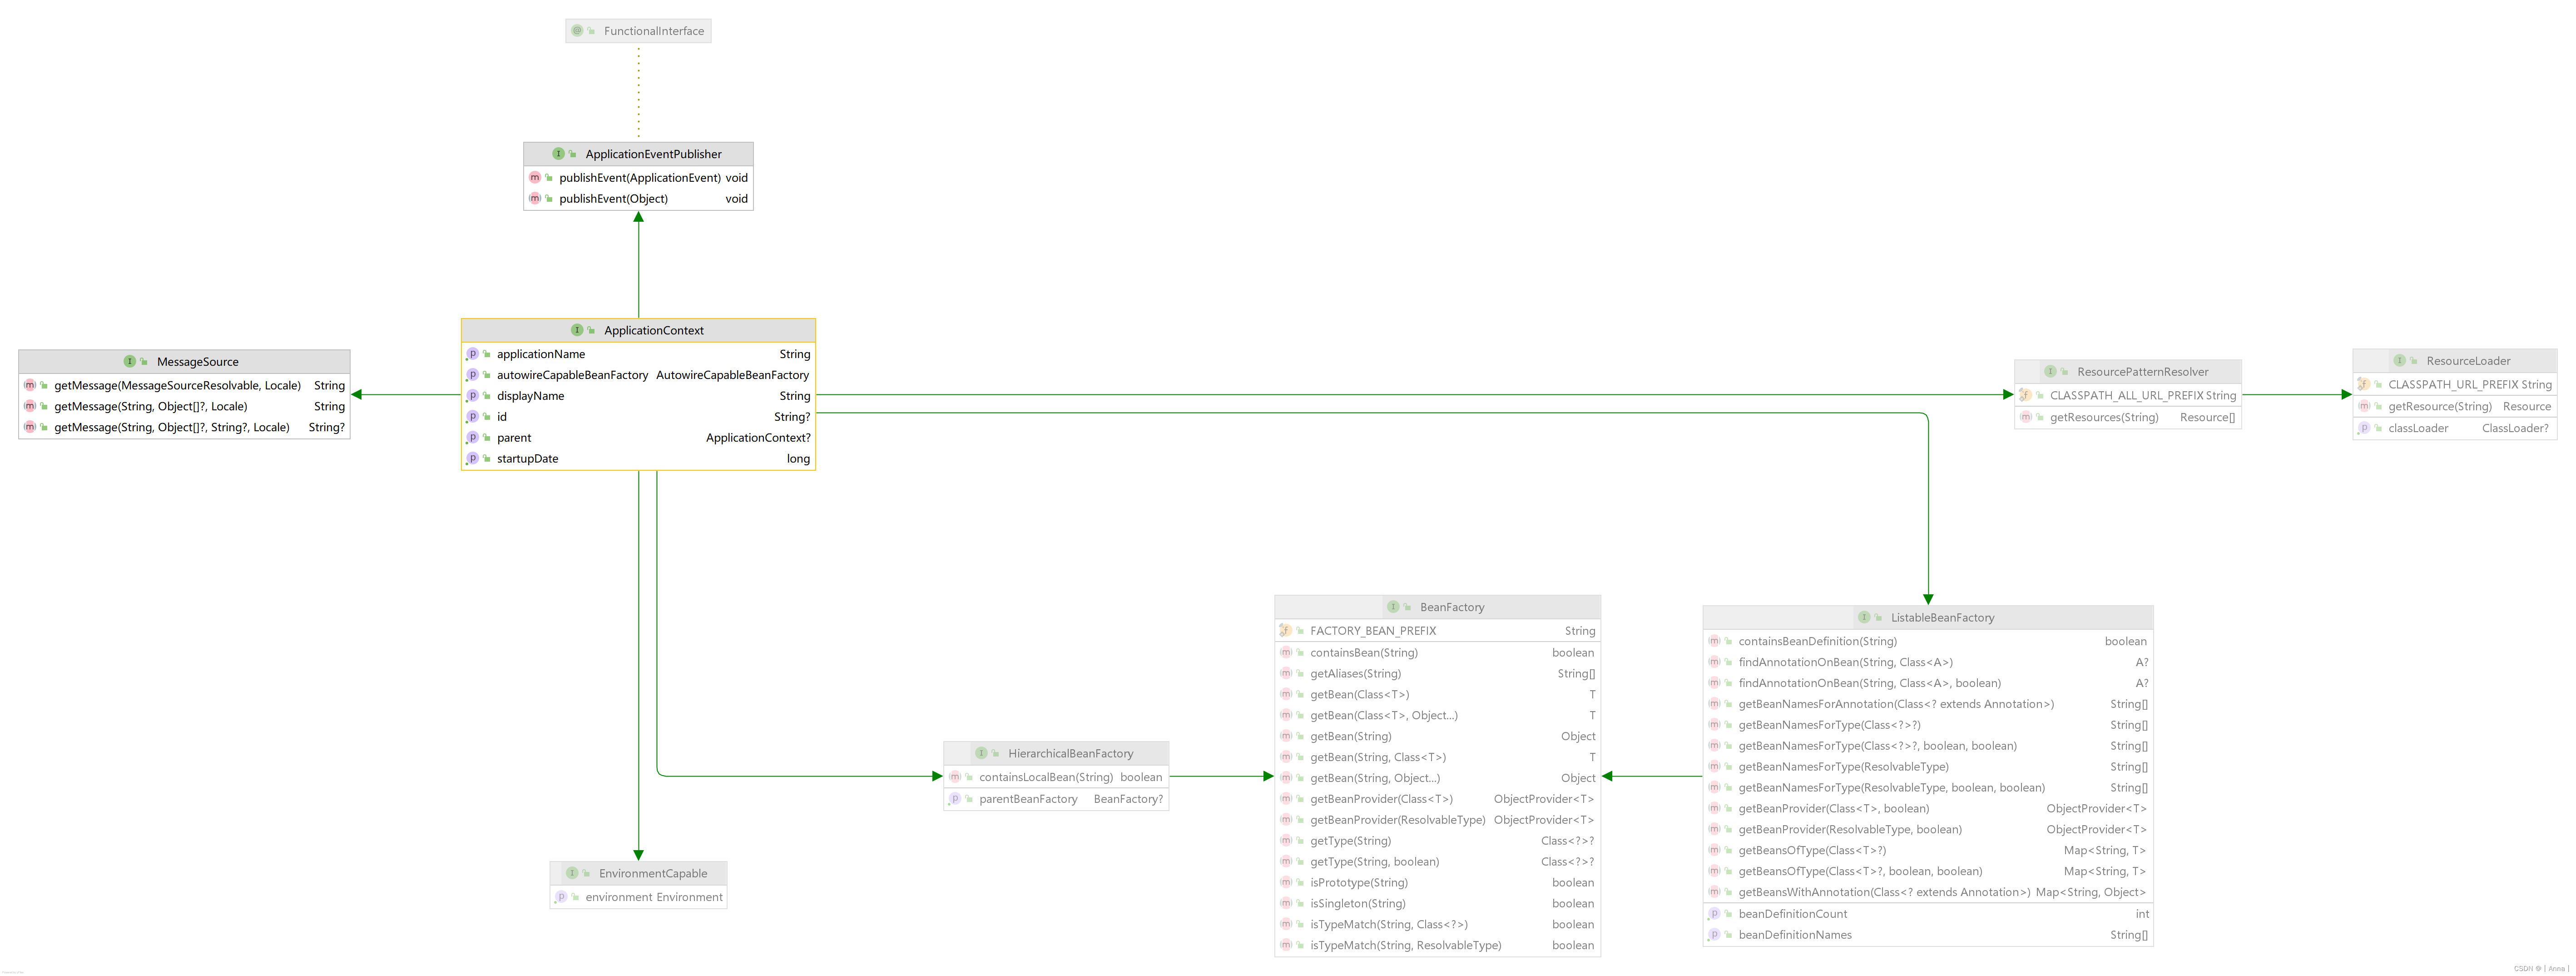2576x976 pixels.
Task: Select the ApplicationContext class title
Action: click(x=654, y=330)
